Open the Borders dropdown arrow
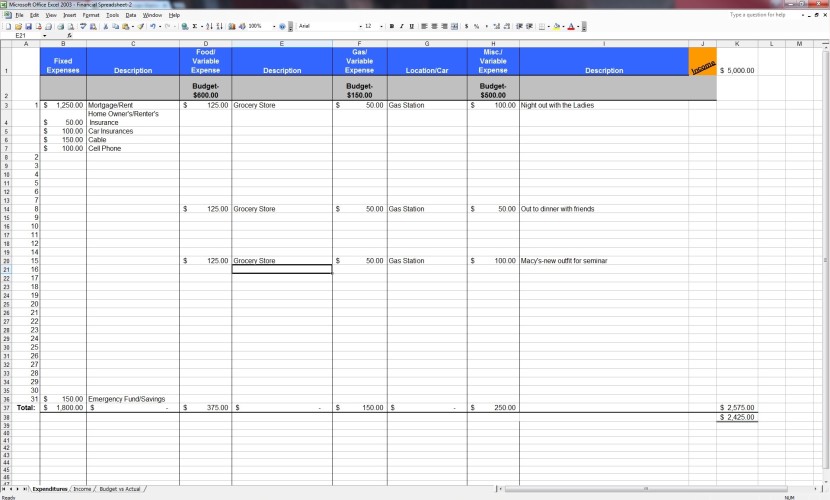This screenshot has height=500, width=830. pos(548,26)
